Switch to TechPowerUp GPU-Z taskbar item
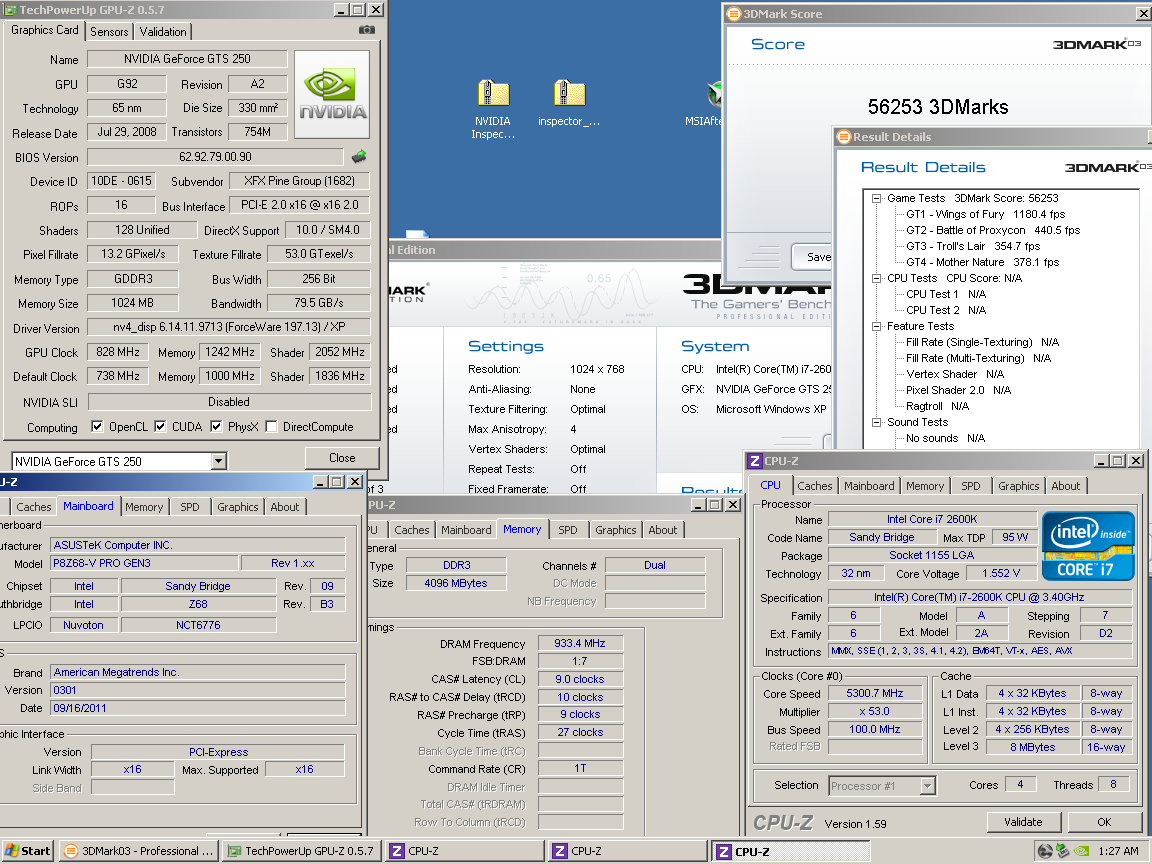The height and width of the screenshot is (864, 1152). click(x=302, y=851)
